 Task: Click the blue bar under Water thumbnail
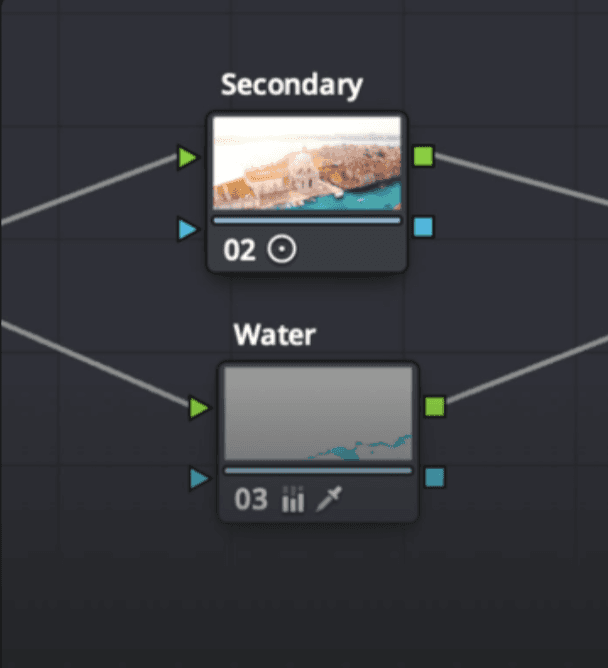pos(318,470)
